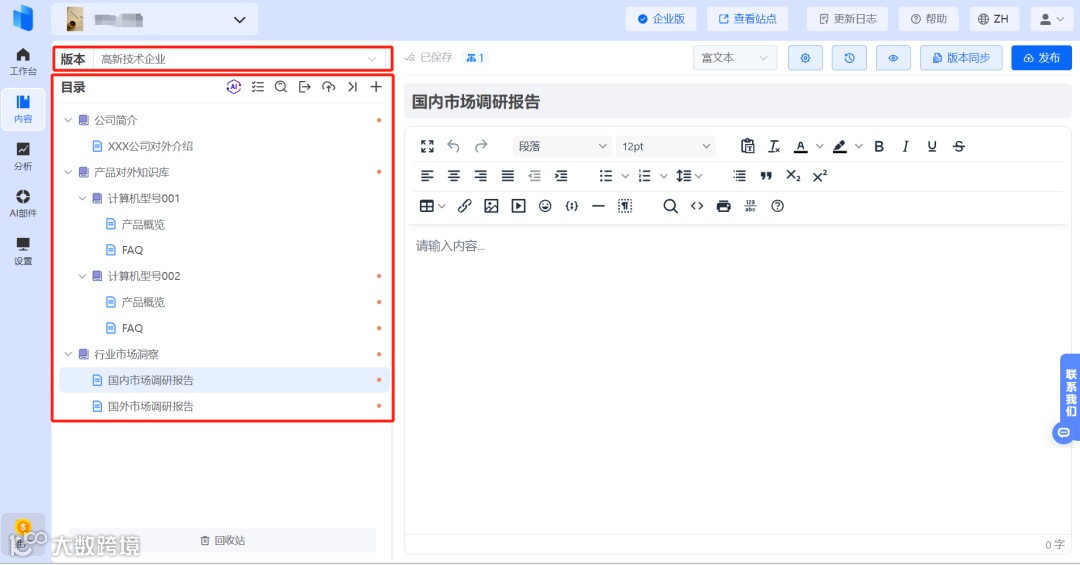Open the emoji picker
This screenshot has width=1080, height=565.
pyautogui.click(x=545, y=206)
